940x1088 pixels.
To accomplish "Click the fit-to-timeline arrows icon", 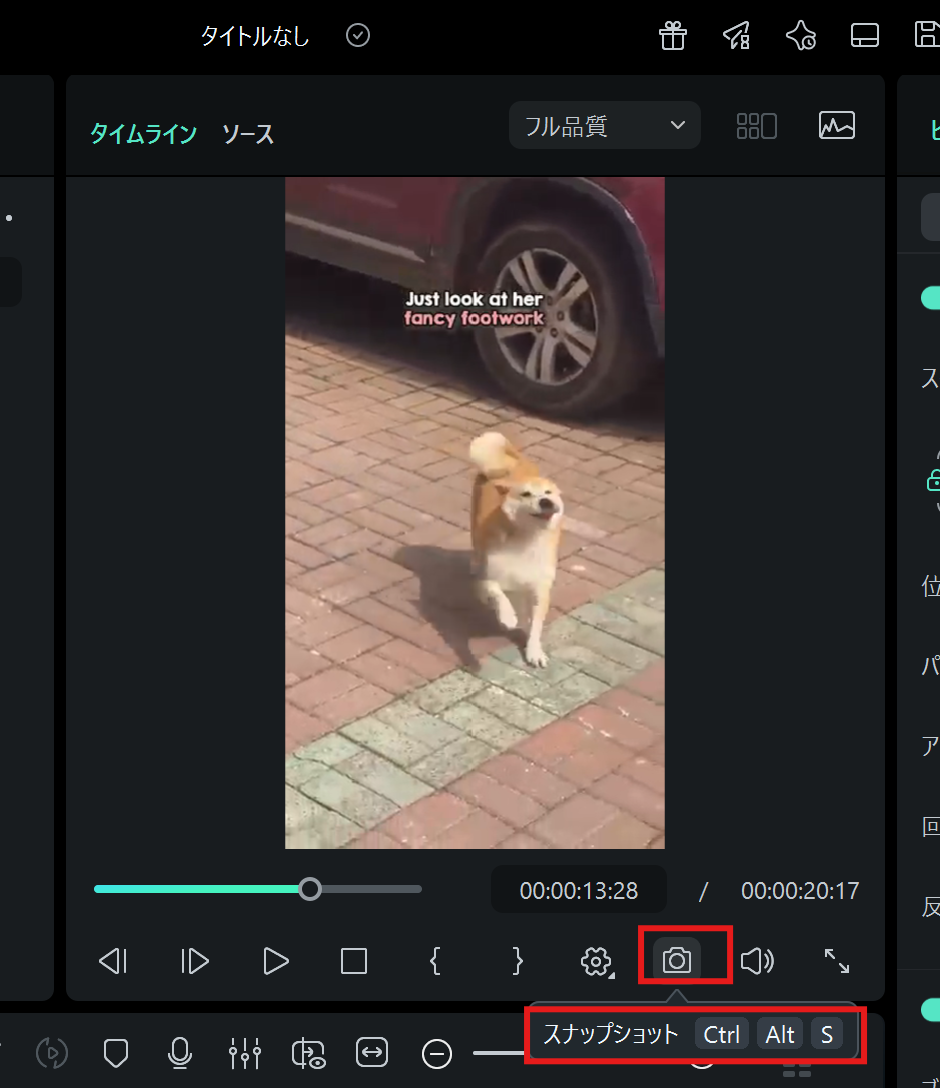I will [x=372, y=1053].
